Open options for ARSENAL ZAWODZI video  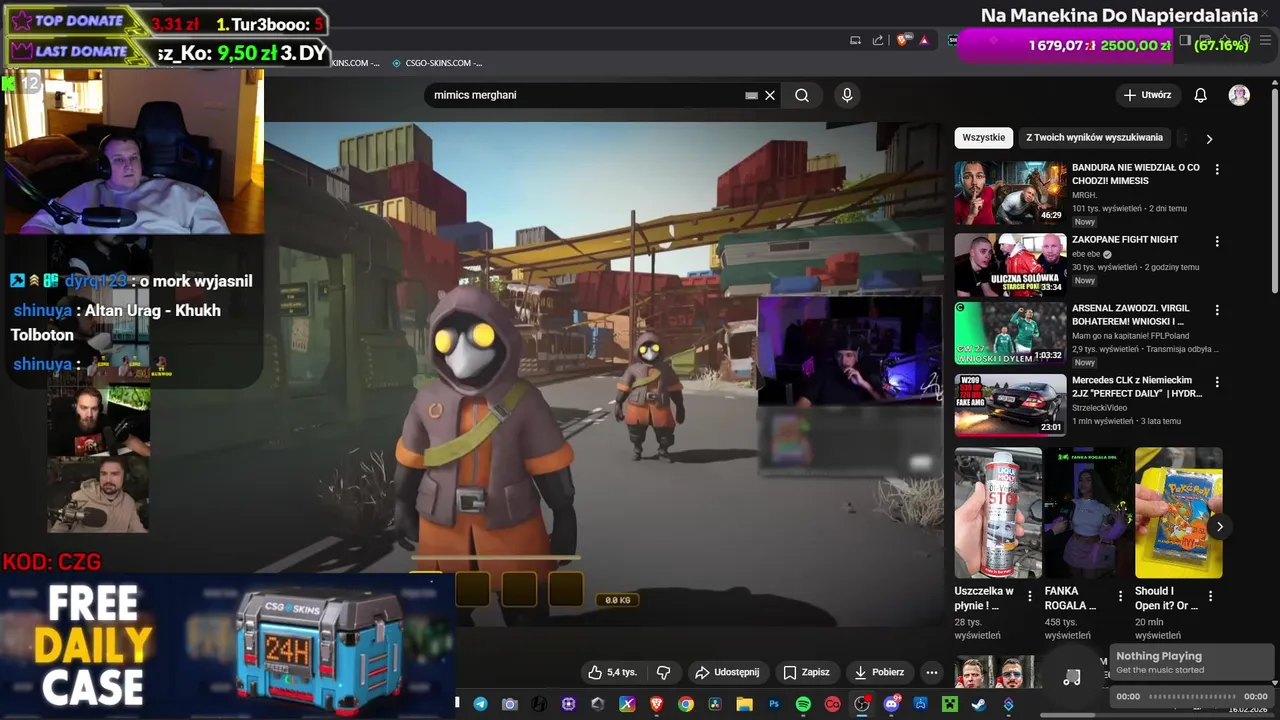(1217, 311)
